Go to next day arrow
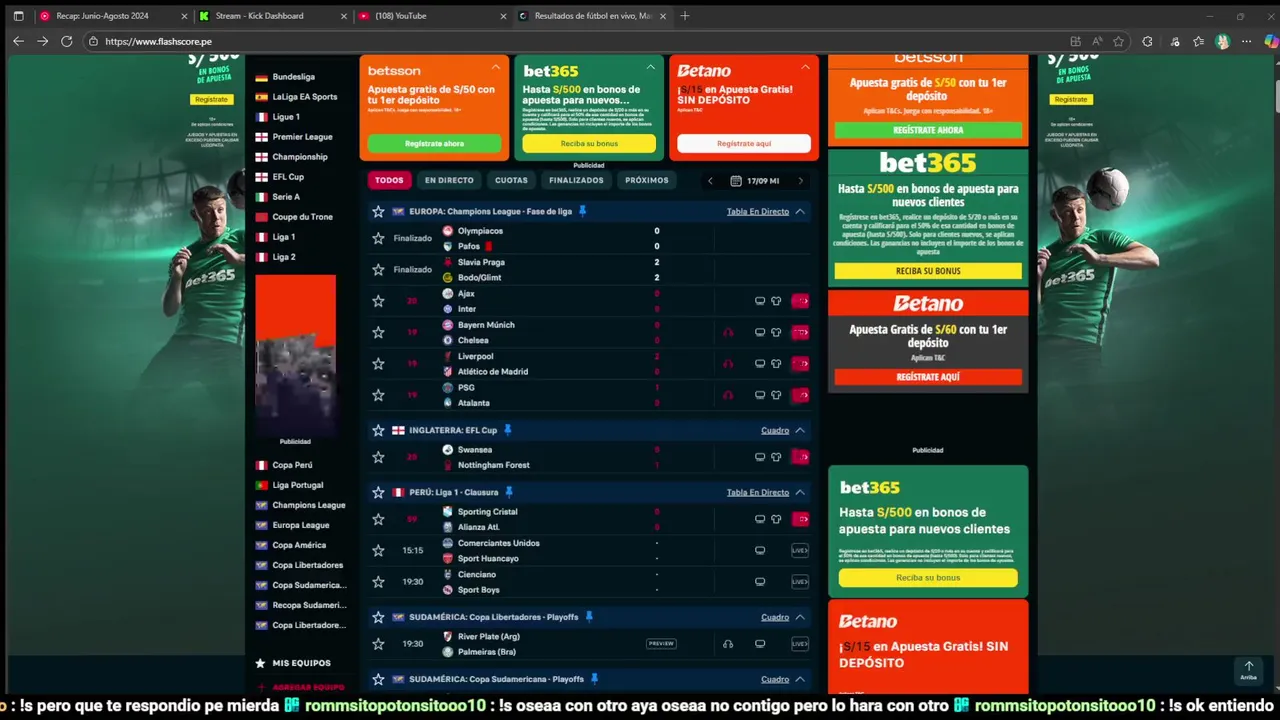 click(x=800, y=181)
